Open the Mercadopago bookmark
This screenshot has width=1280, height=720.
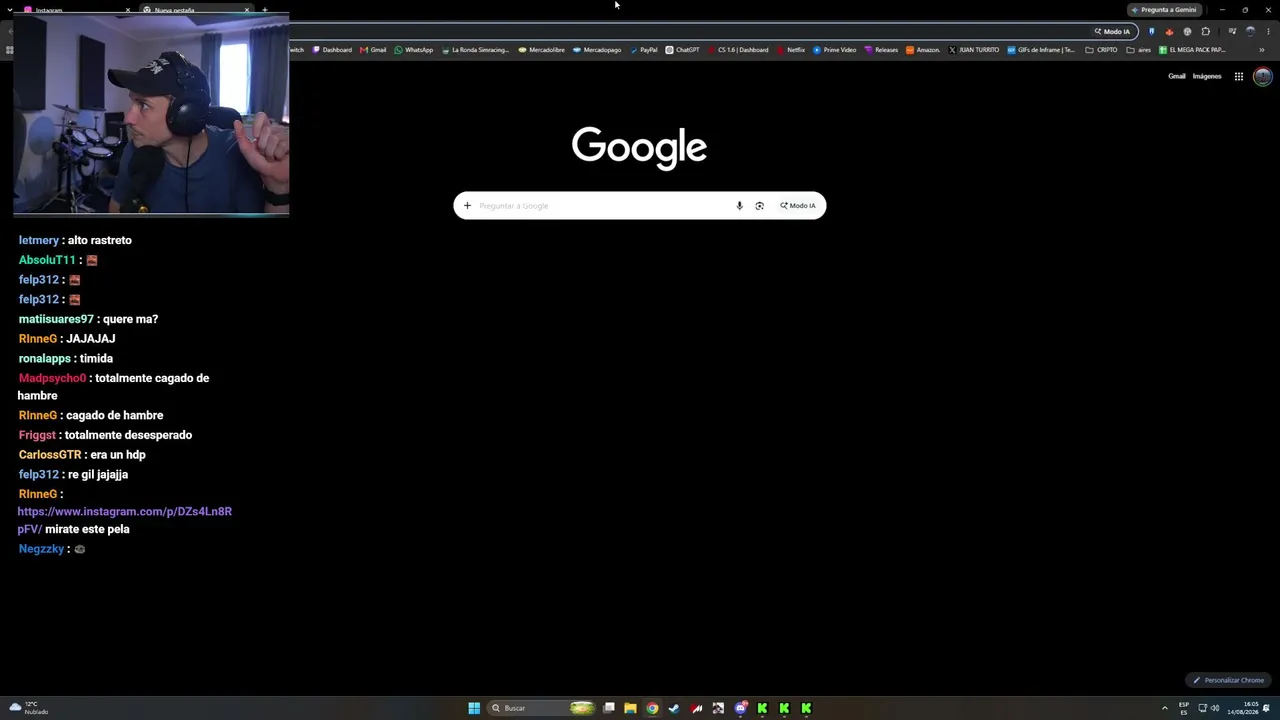point(597,50)
